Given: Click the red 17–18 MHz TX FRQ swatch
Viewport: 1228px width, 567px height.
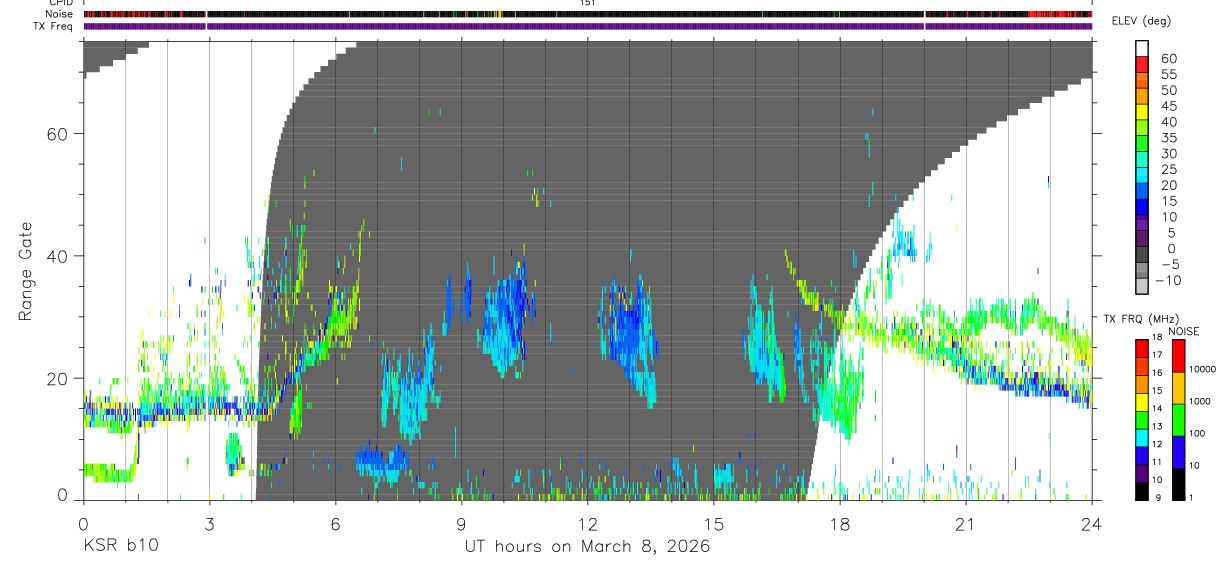Looking at the screenshot, I should pyautogui.click(x=1142, y=347).
